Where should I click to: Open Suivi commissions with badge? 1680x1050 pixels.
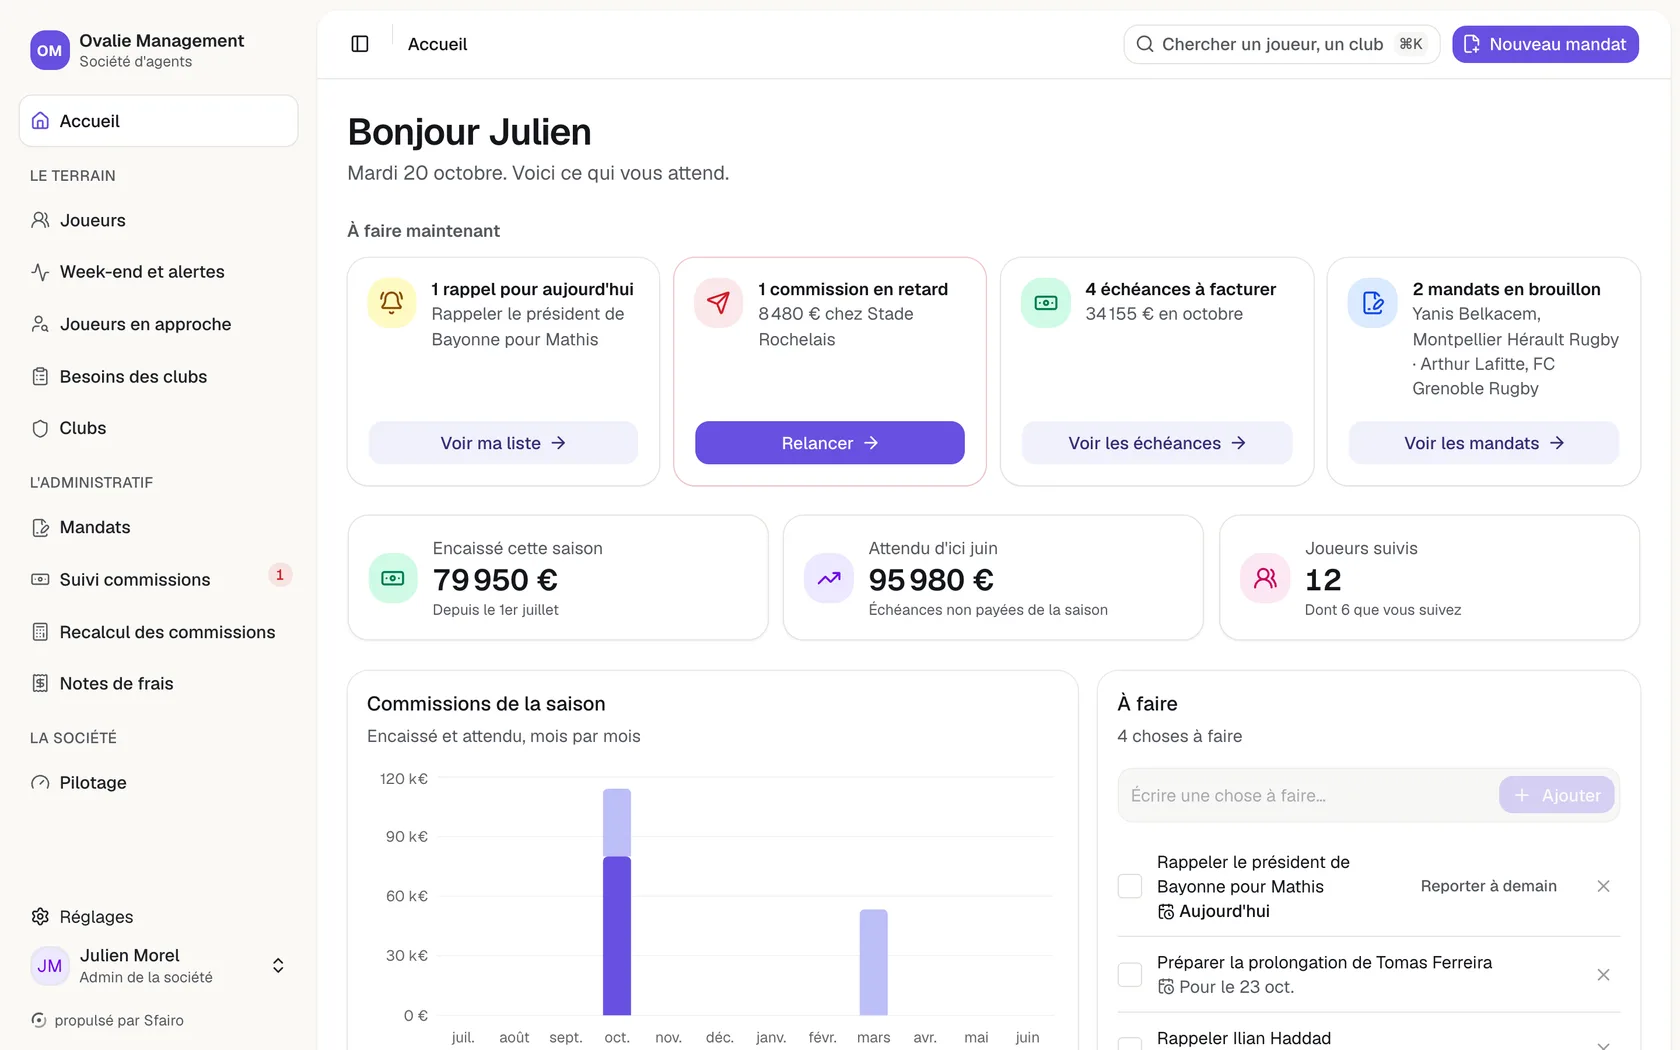(x=158, y=579)
